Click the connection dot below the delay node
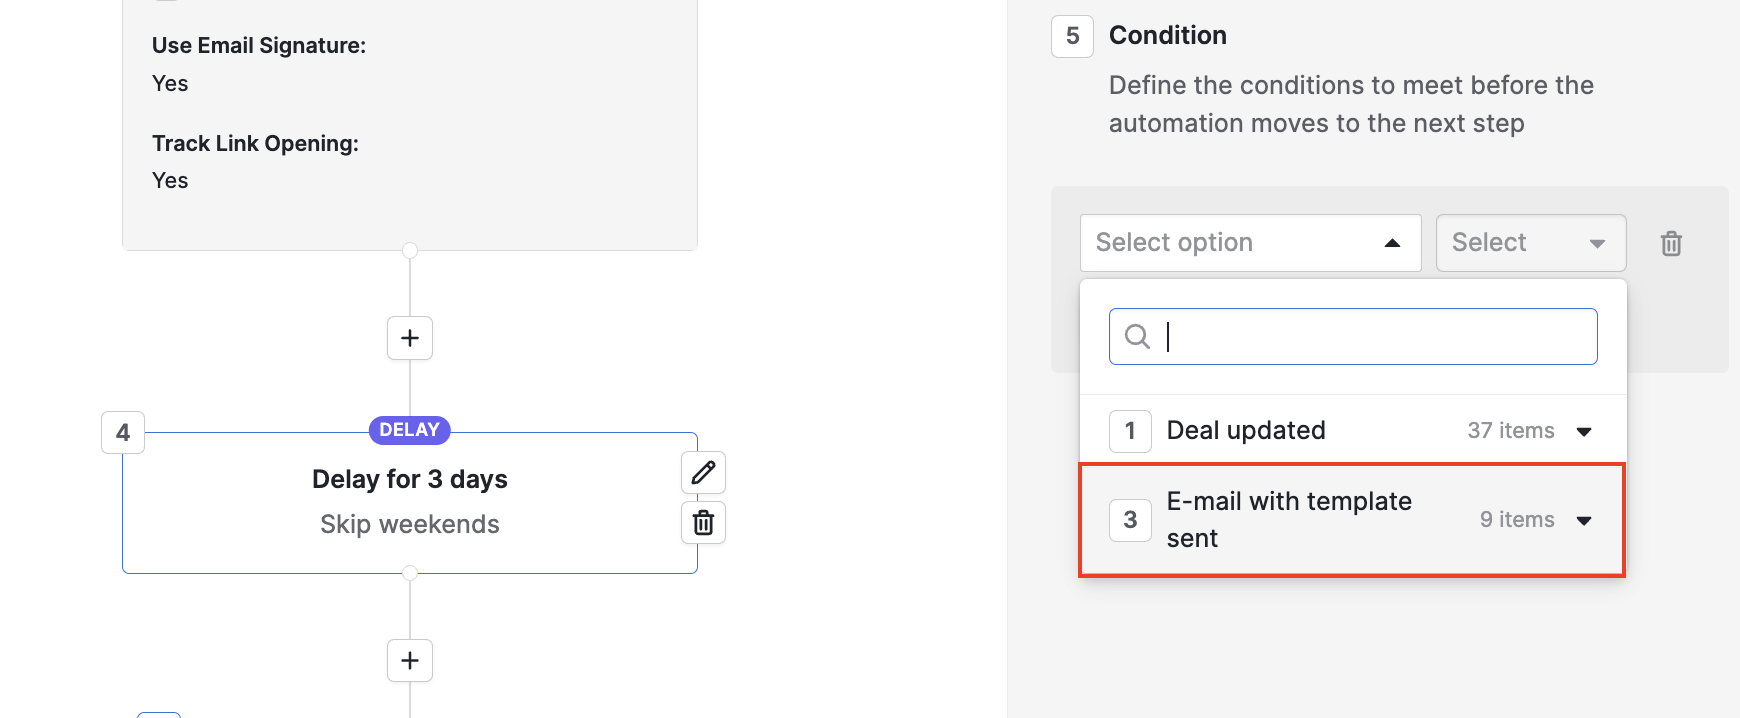This screenshot has width=1740, height=718. [x=409, y=573]
